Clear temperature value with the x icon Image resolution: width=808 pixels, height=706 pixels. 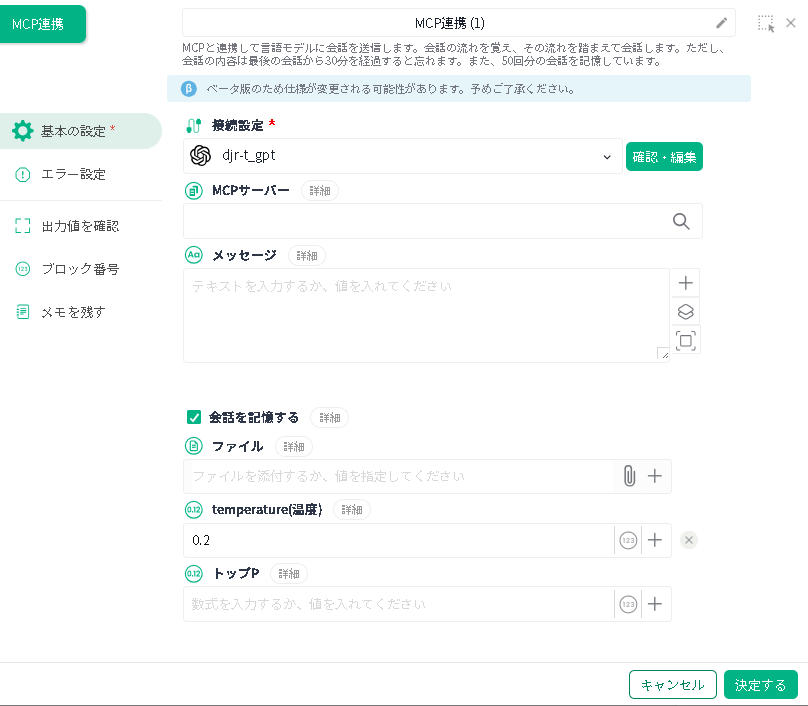[x=689, y=540]
